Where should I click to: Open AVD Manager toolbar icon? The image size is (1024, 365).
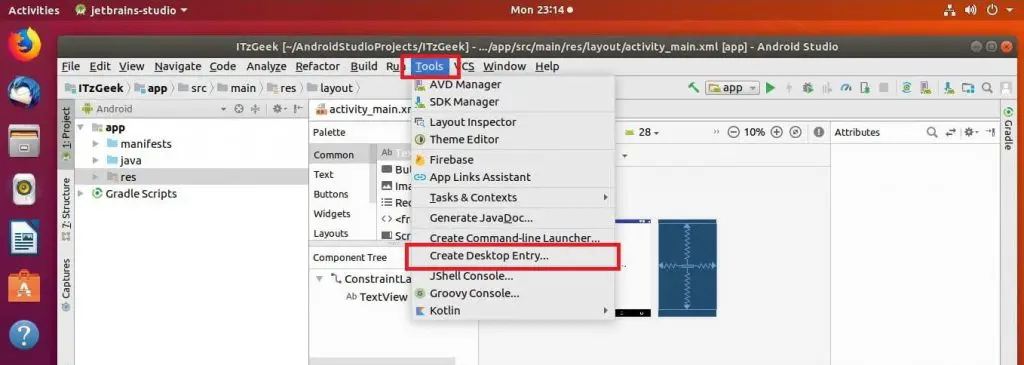coord(925,87)
